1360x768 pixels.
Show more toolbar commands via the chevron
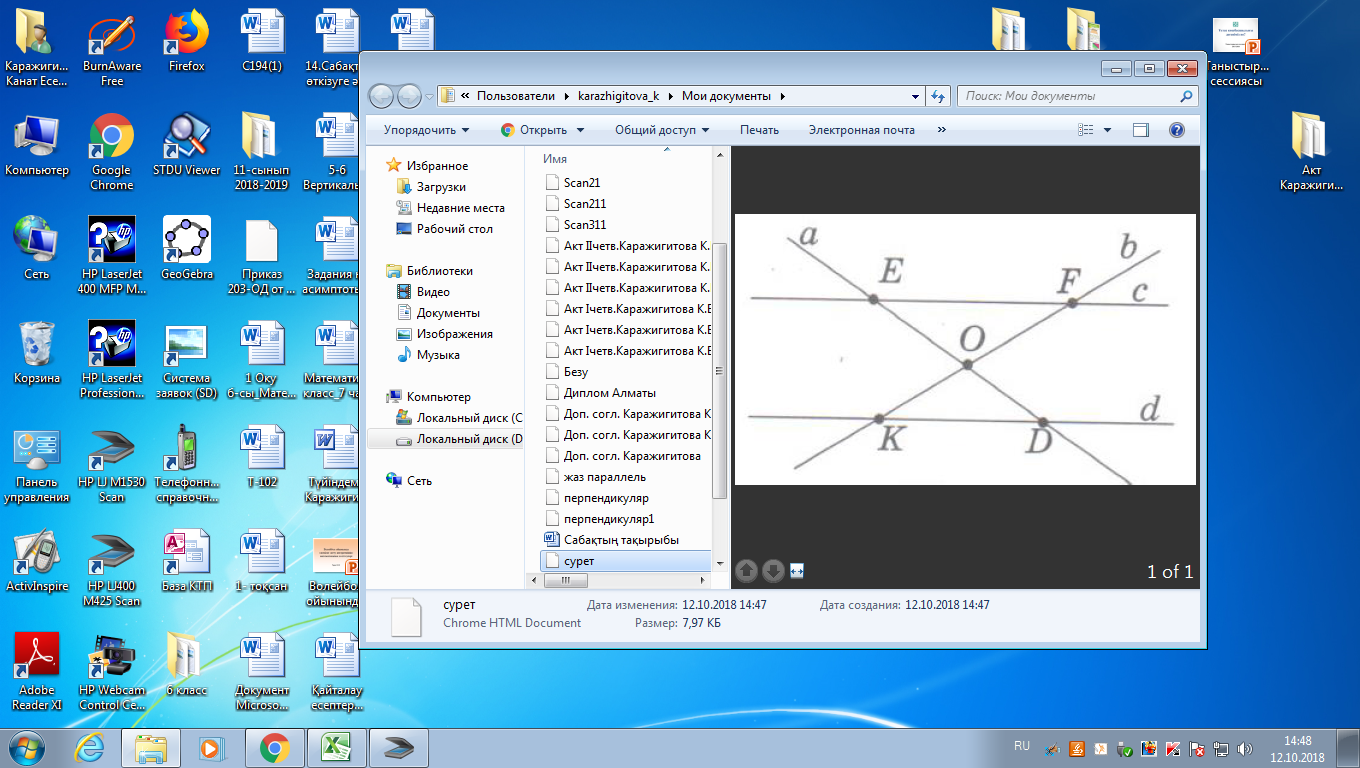click(941, 130)
